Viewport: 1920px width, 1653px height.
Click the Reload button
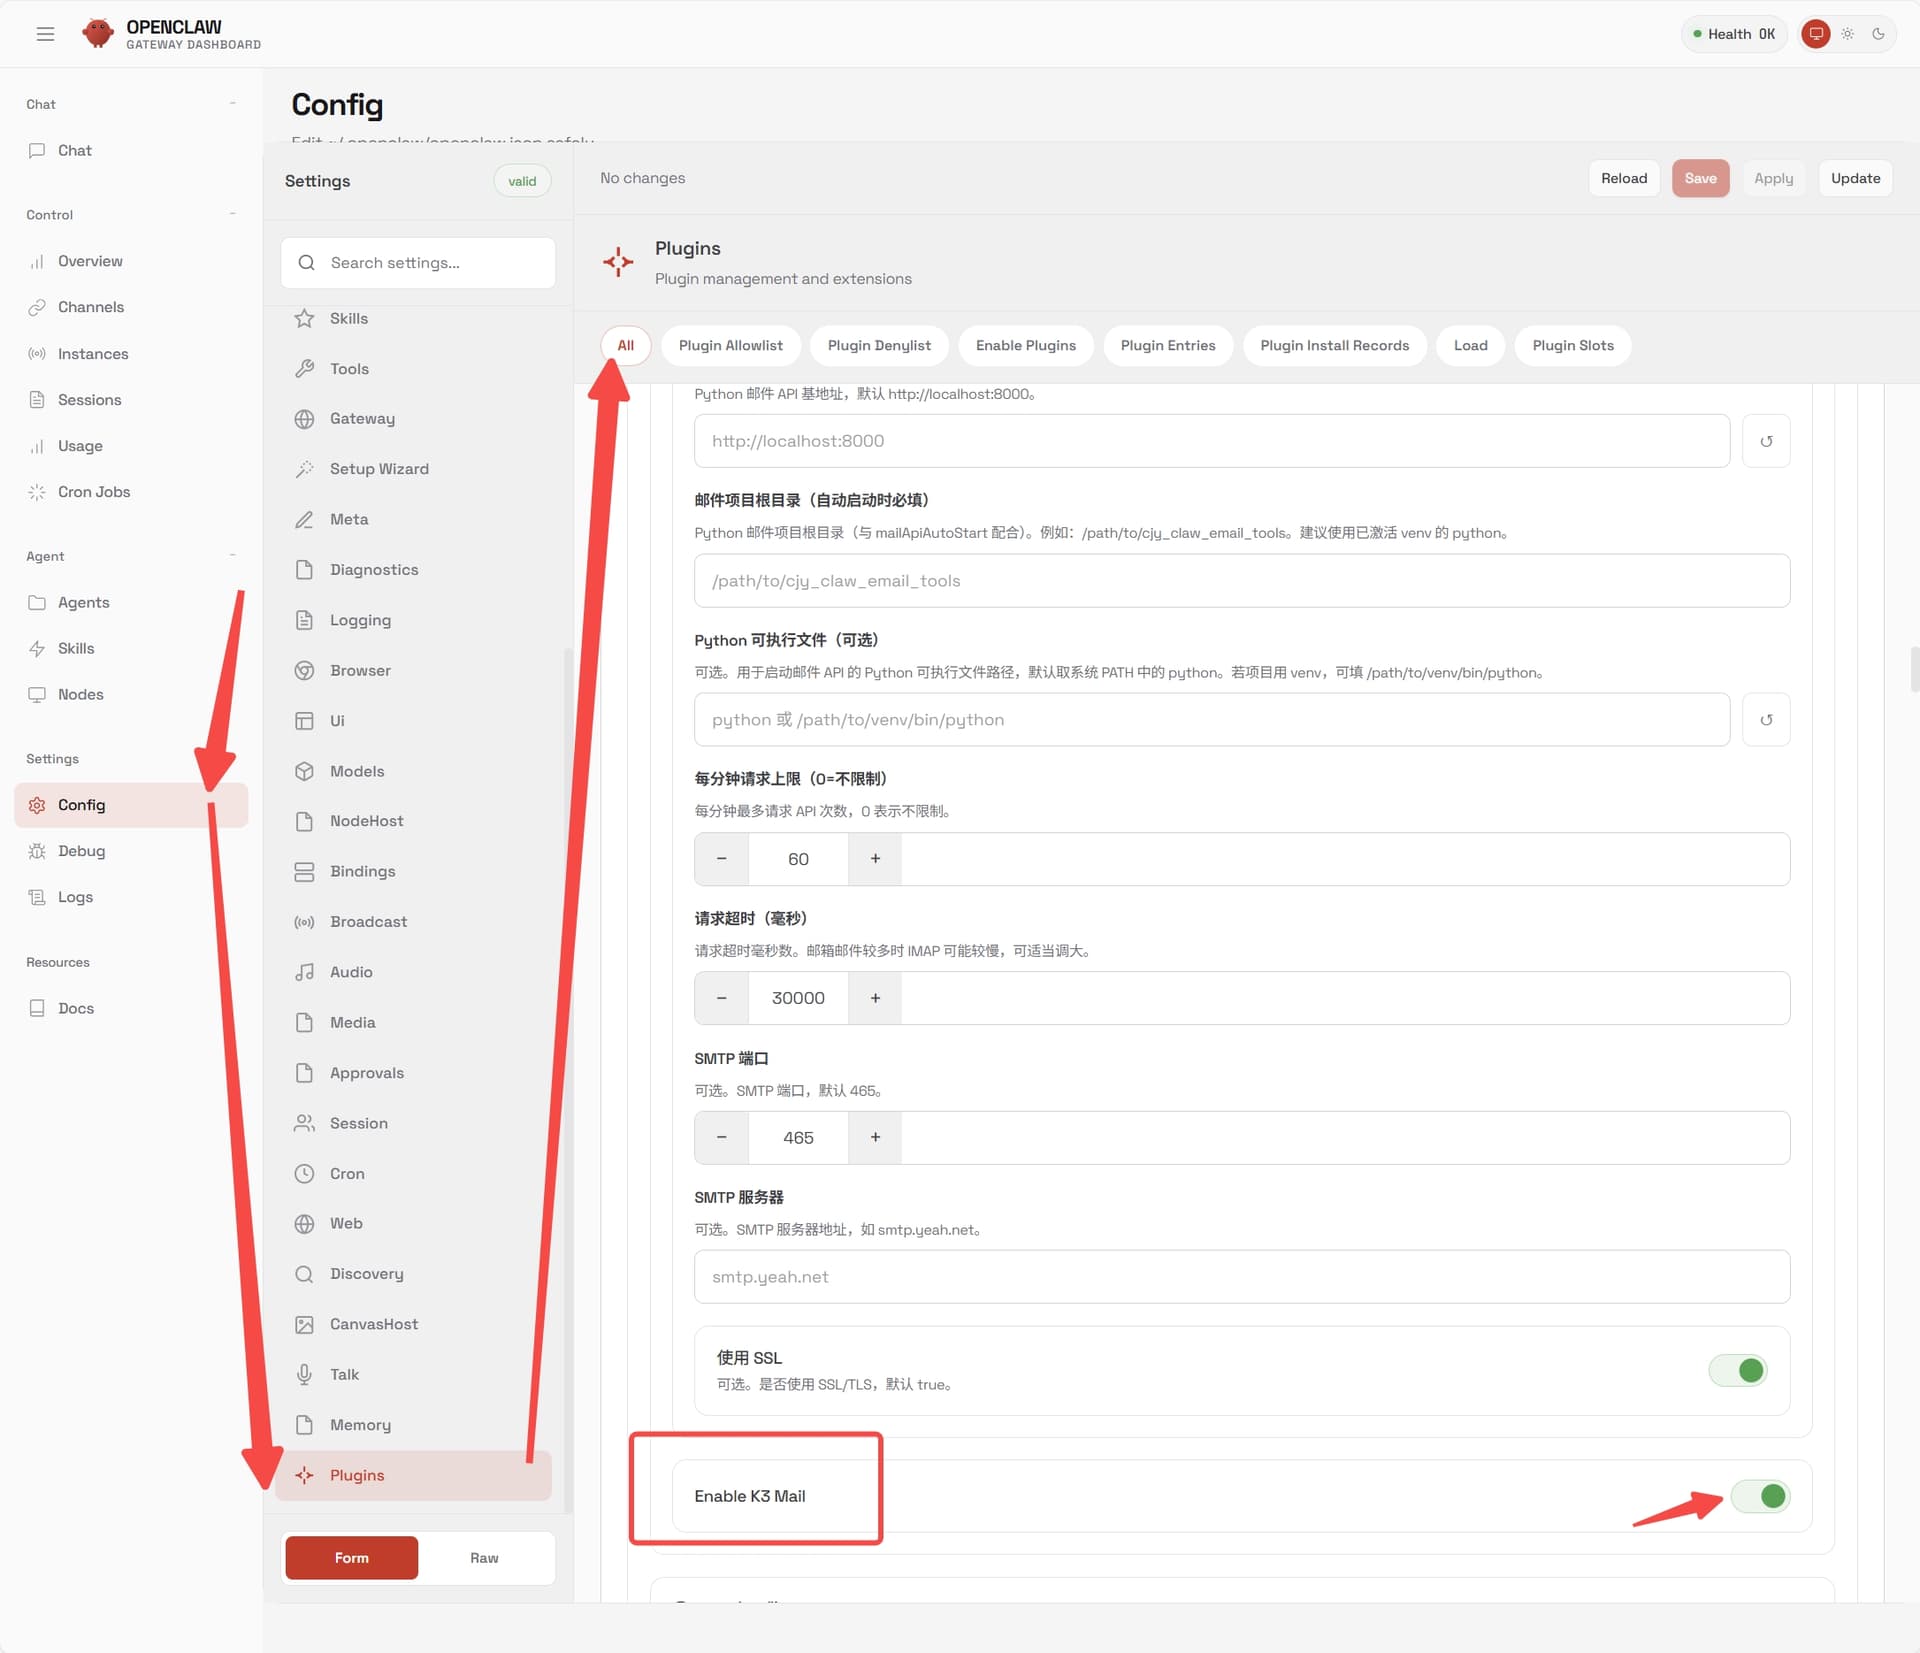(1623, 179)
